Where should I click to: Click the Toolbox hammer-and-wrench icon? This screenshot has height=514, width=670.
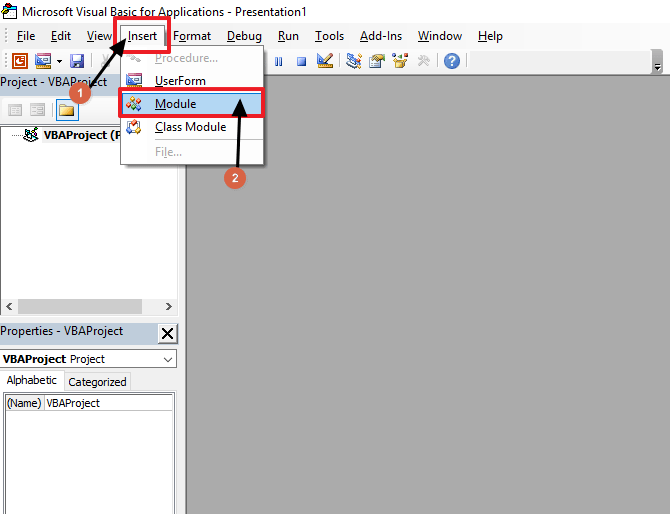(423, 61)
